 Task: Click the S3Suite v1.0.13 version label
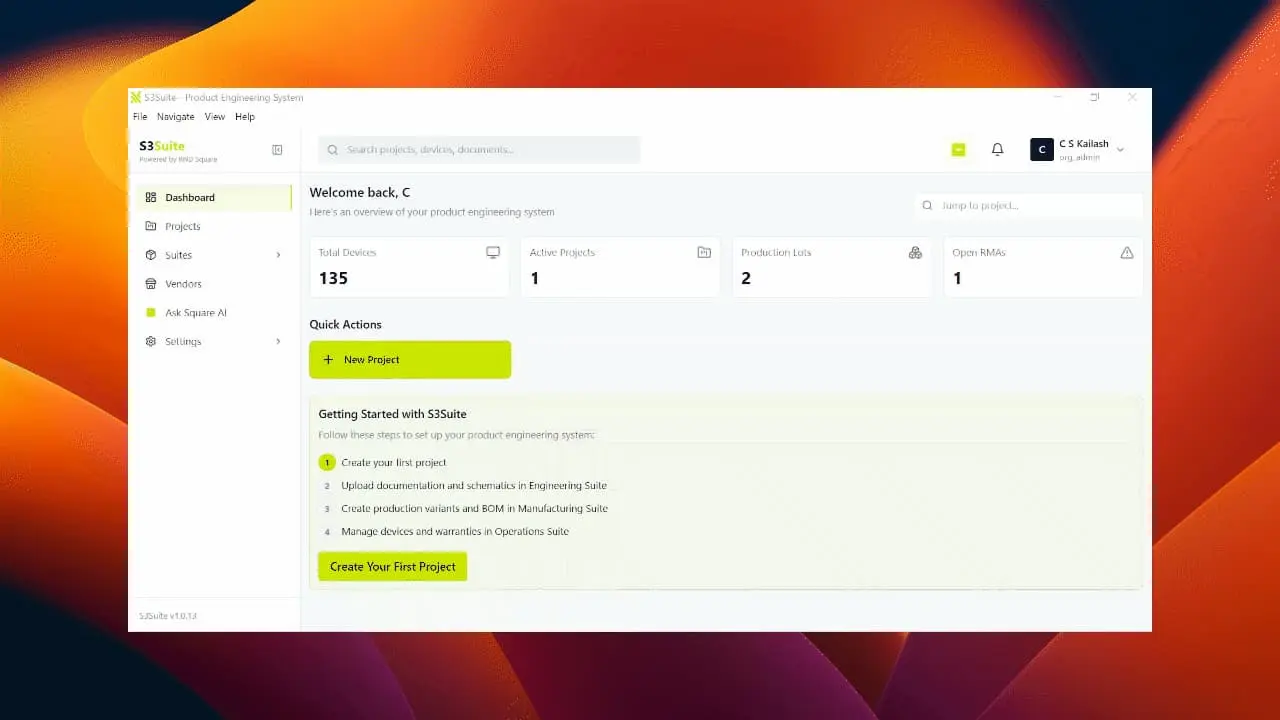tap(168, 616)
